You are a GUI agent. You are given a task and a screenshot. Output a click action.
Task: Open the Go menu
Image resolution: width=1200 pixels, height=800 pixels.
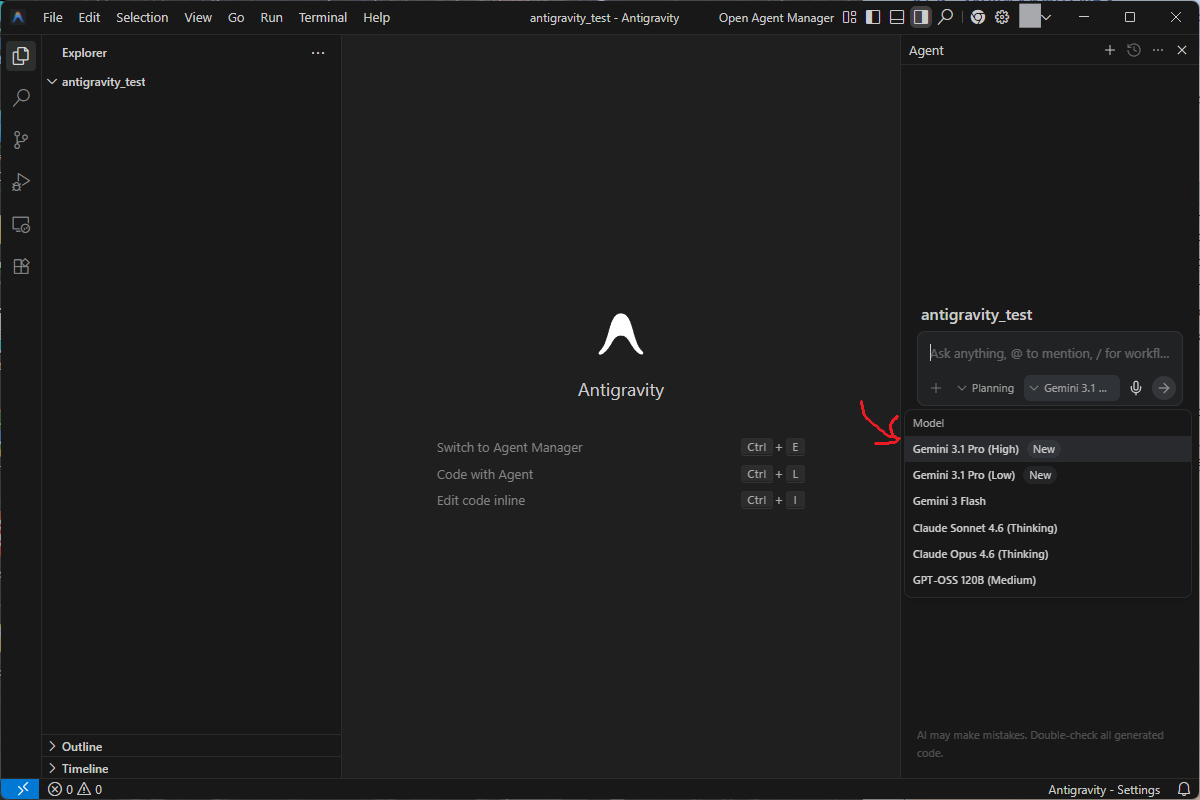[x=236, y=17]
